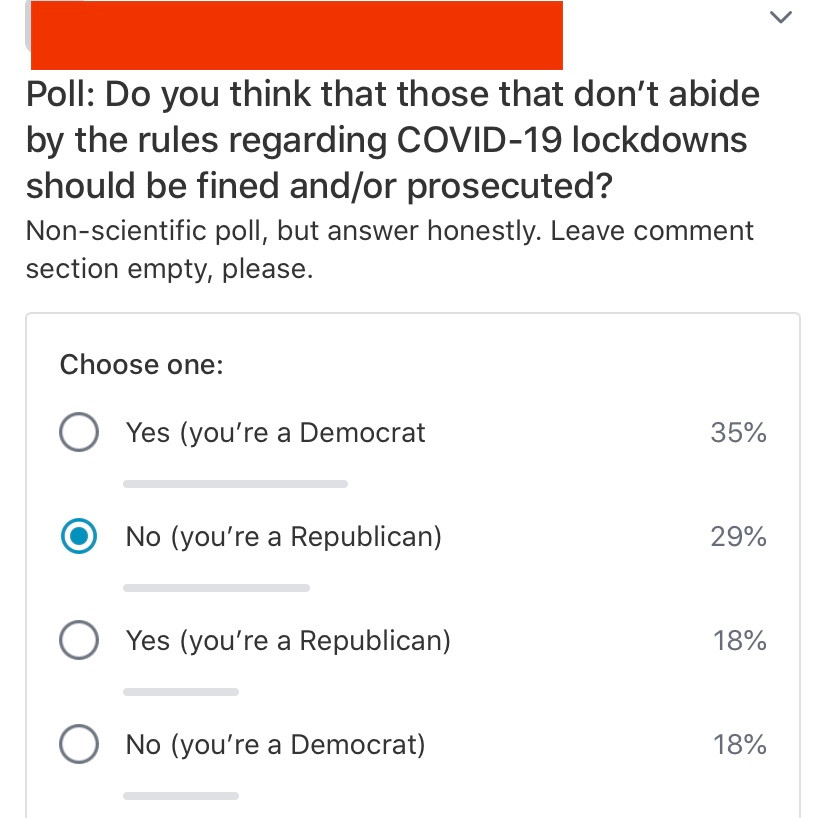
Task: Click the result bar under Yes Republican
Action: click(181, 691)
